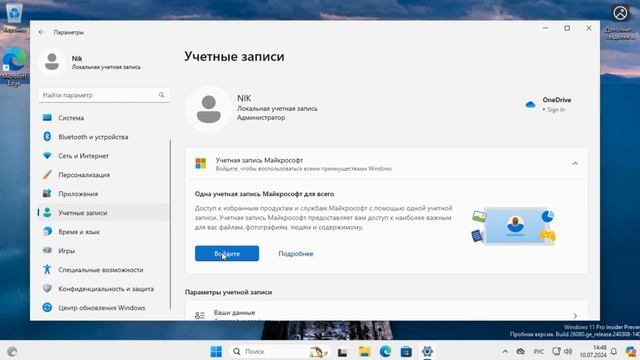Image resolution: width=640 pixels, height=360 pixels.
Task: Open Recycle Bin on desktop
Action: click(x=14, y=18)
